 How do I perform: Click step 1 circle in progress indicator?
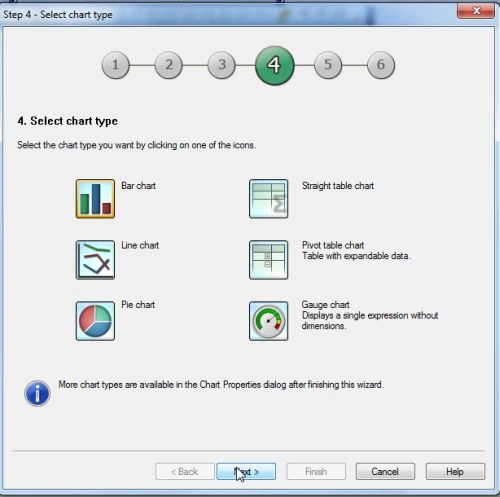point(116,65)
